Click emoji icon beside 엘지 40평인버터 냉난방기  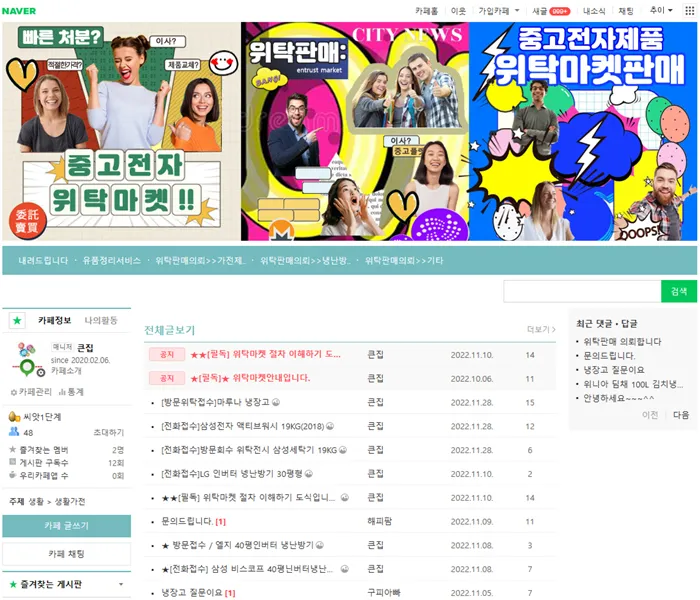[x=320, y=545]
